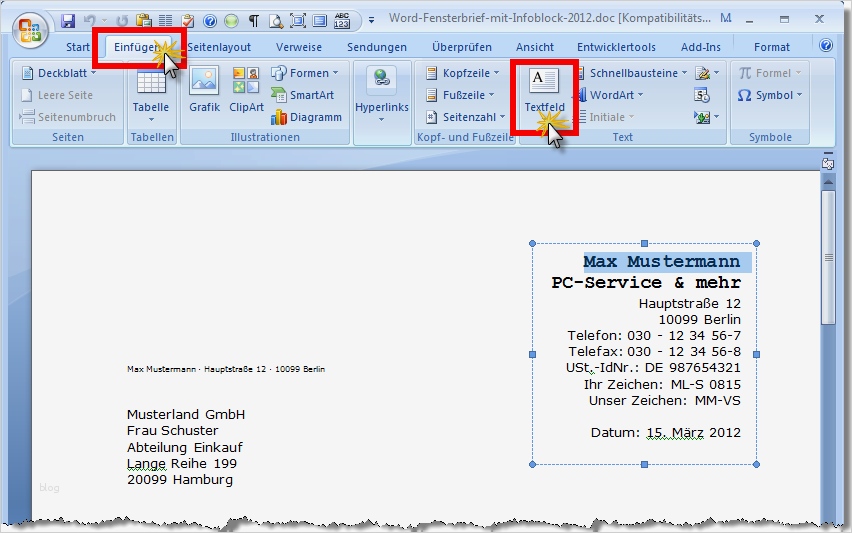Open the Ansicht tab

[x=535, y=47]
